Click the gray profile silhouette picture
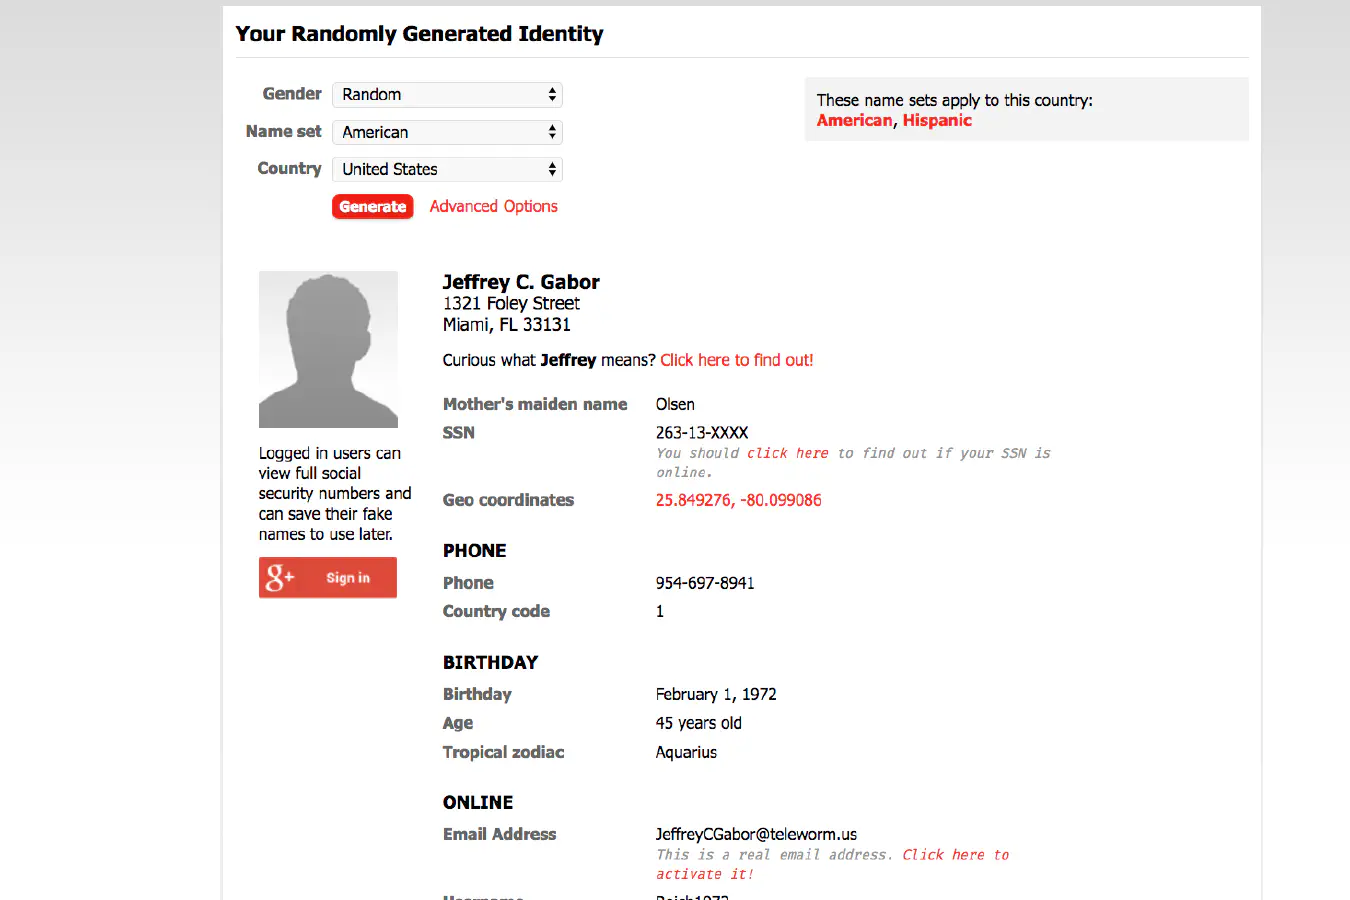The height and width of the screenshot is (900, 1350). pyautogui.click(x=328, y=349)
